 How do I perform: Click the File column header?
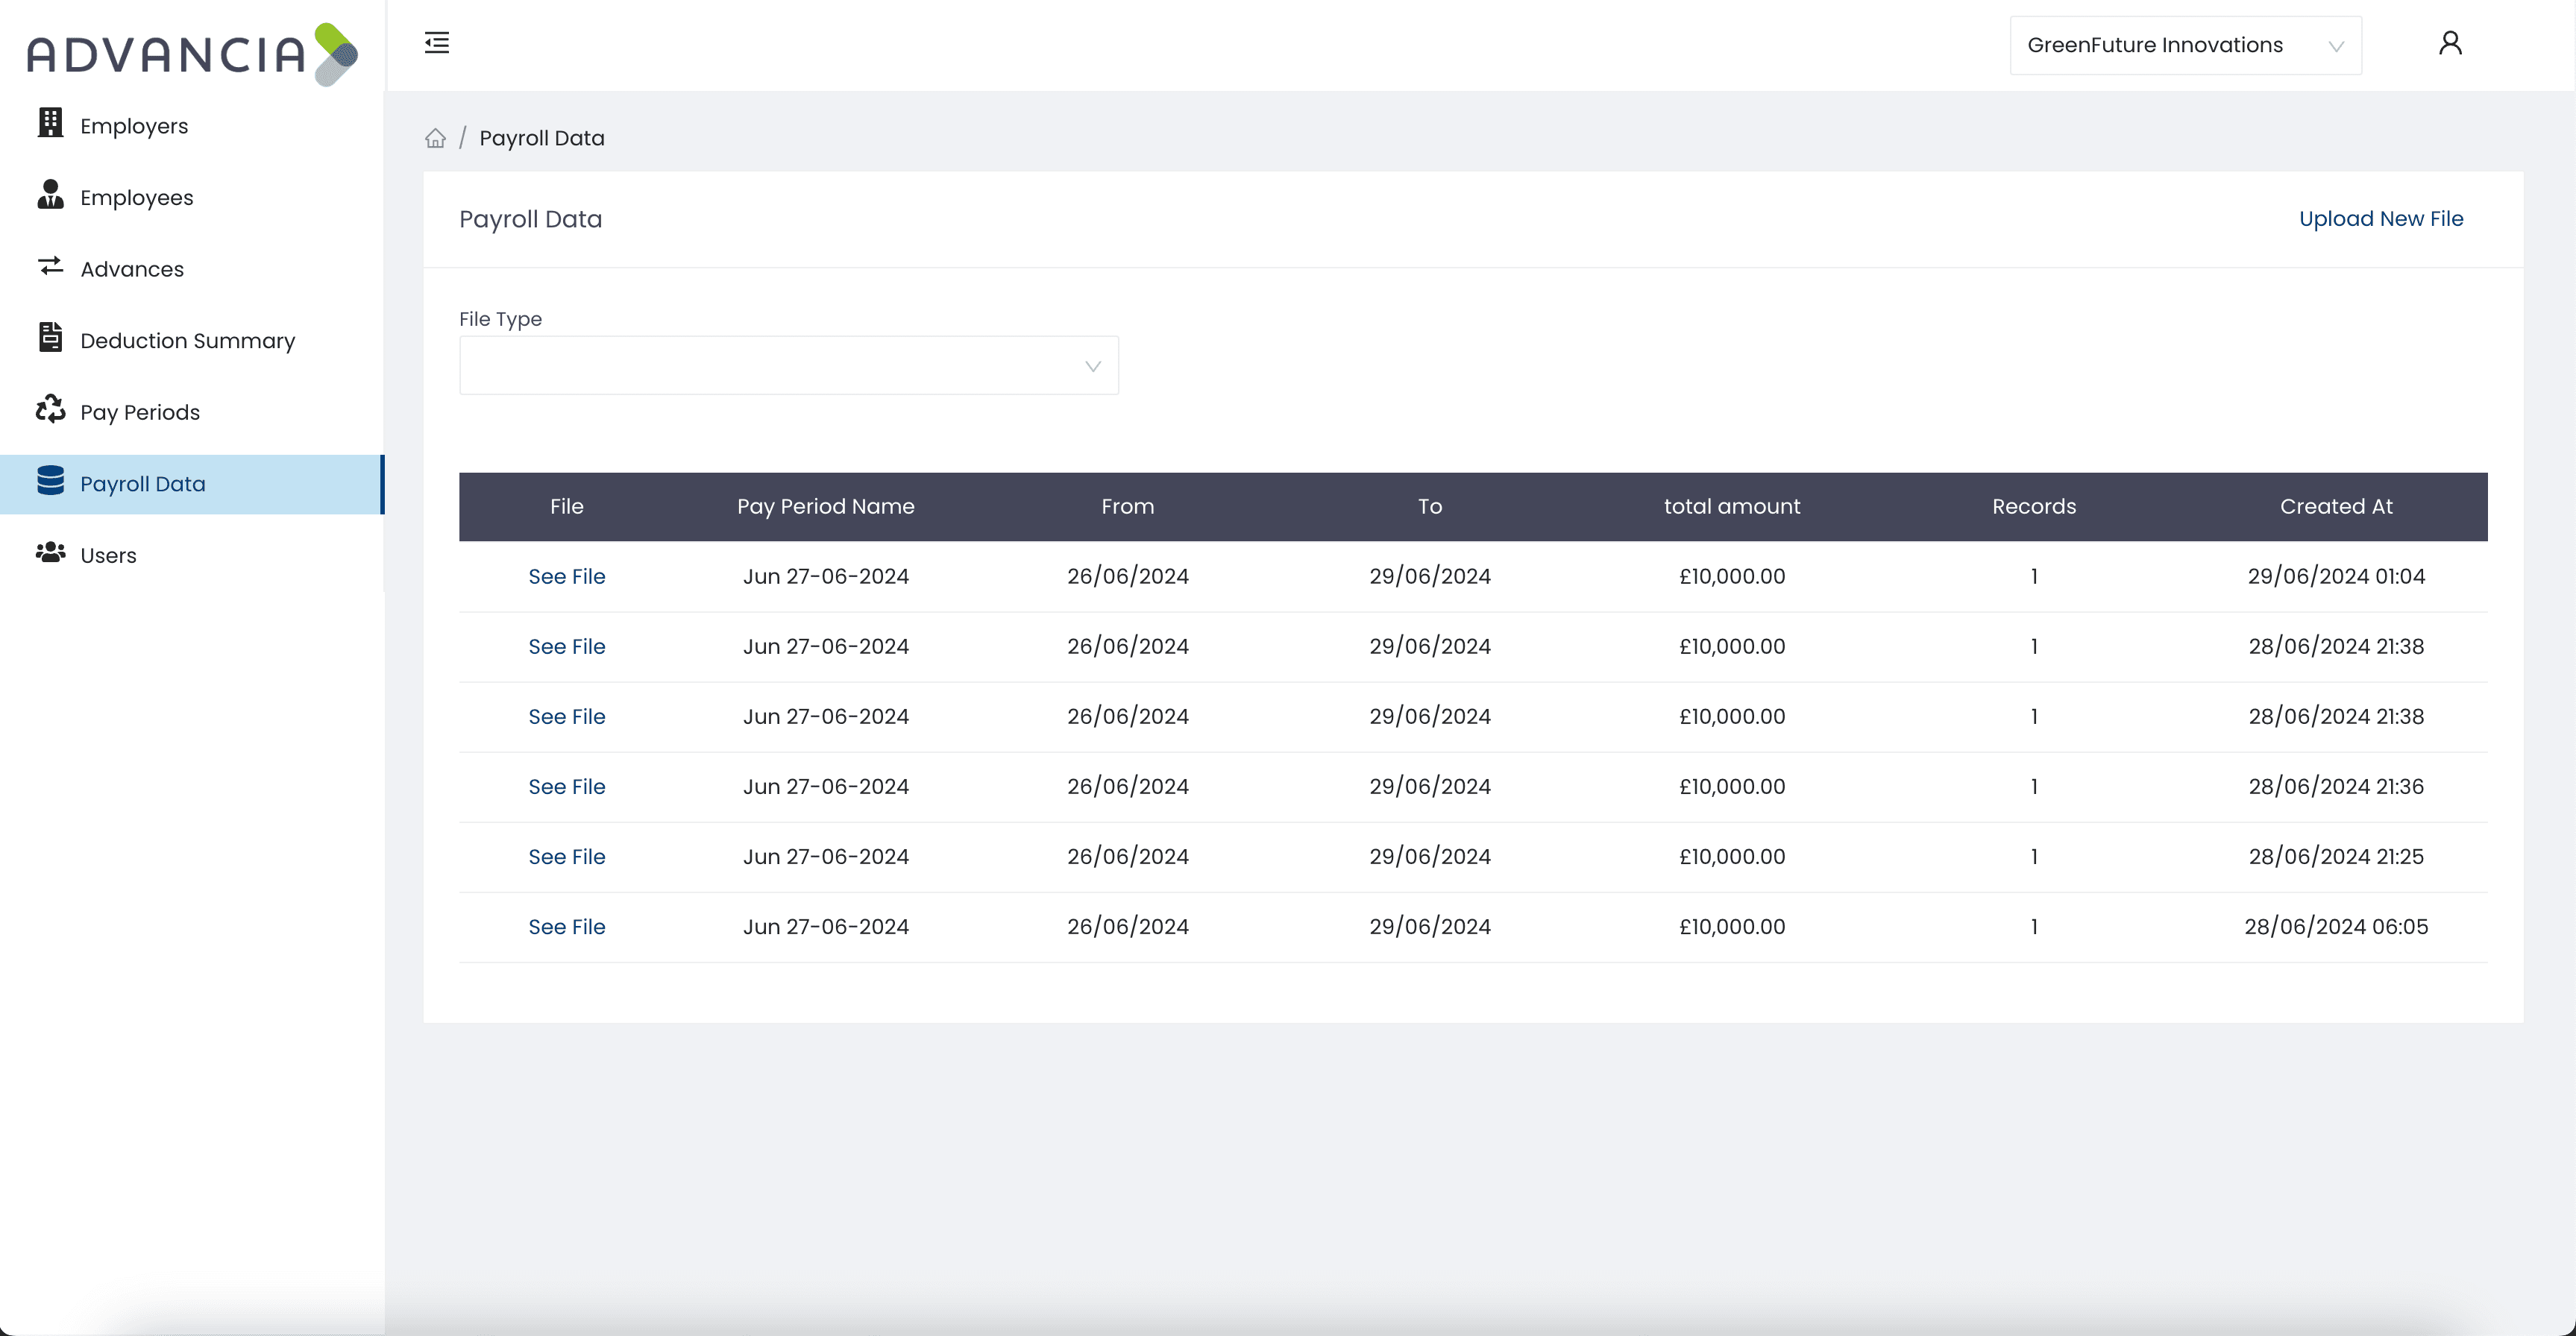pyautogui.click(x=567, y=507)
